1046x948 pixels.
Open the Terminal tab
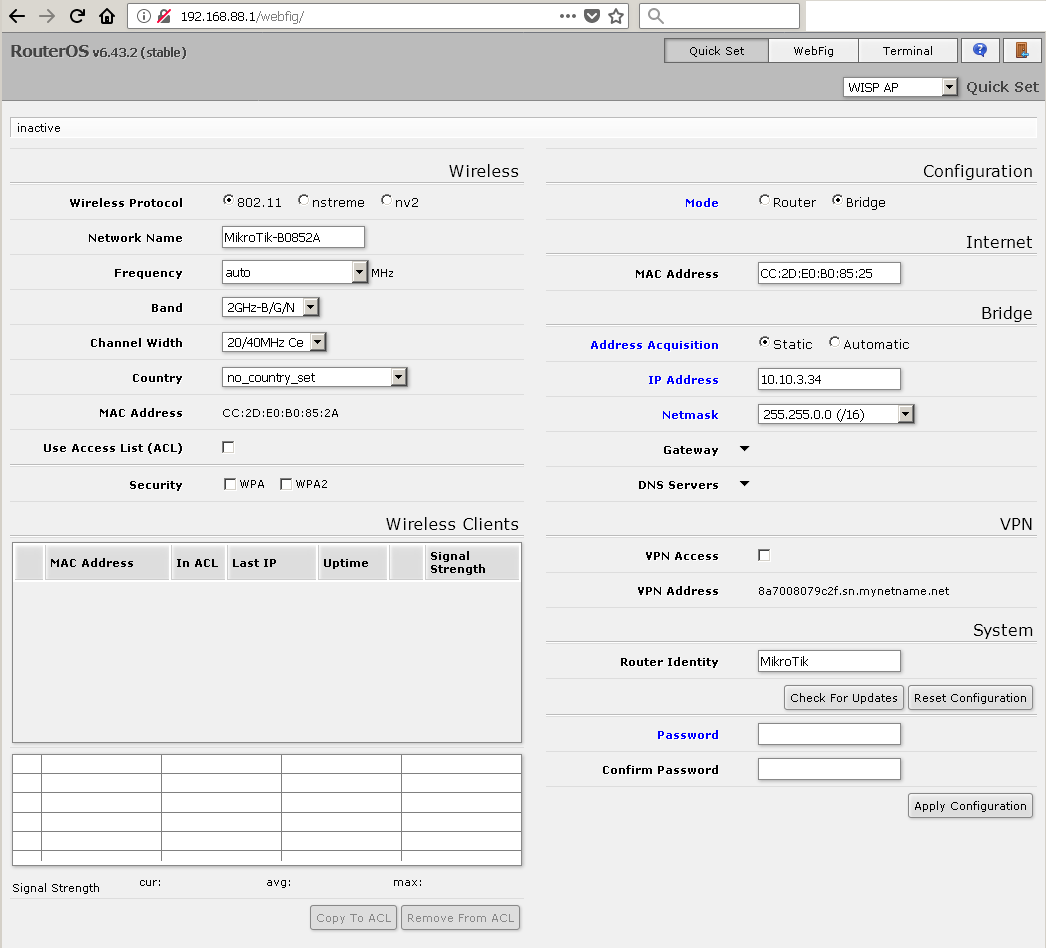click(x=907, y=51)
